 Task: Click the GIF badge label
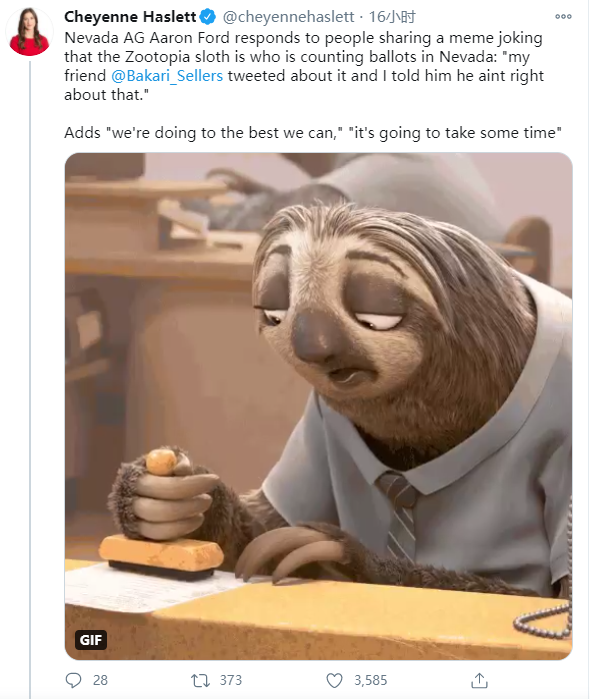[x=91, y=640]
